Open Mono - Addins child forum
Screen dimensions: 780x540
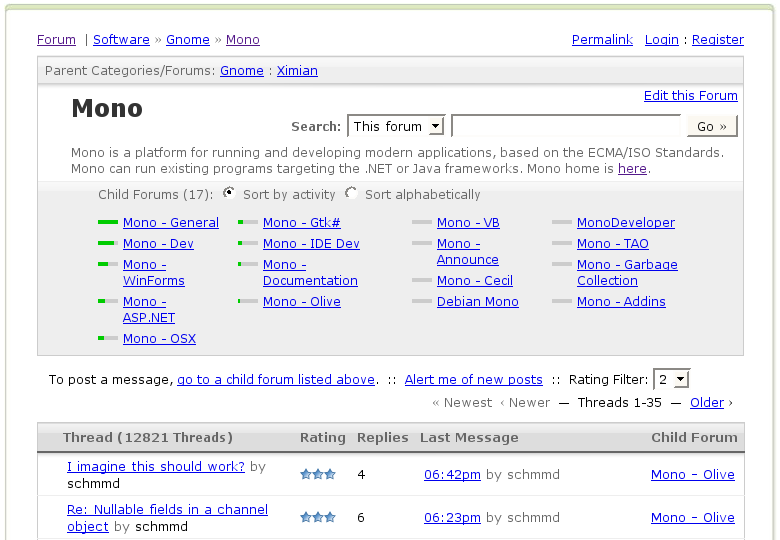(621, 301)
